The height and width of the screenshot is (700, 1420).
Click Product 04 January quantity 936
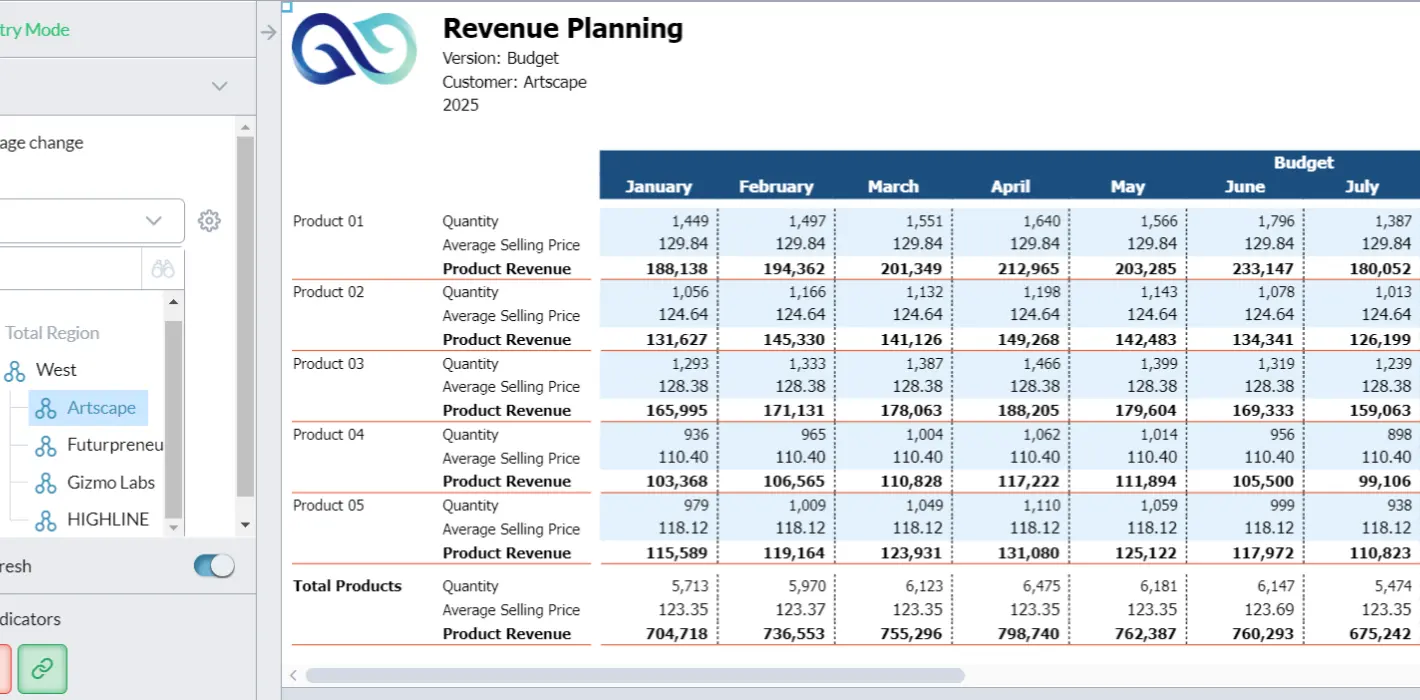click(696, 434)
